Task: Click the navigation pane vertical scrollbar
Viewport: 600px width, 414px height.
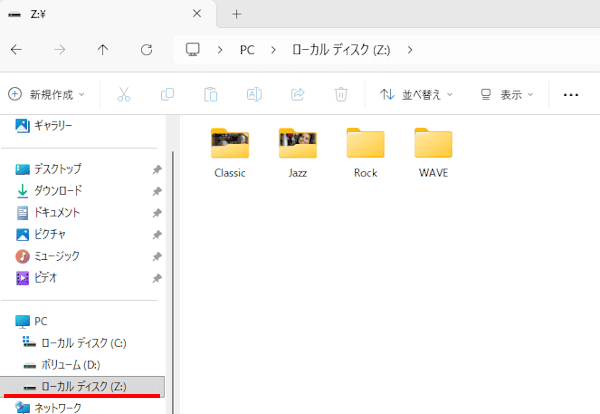Action: [173, 282]
